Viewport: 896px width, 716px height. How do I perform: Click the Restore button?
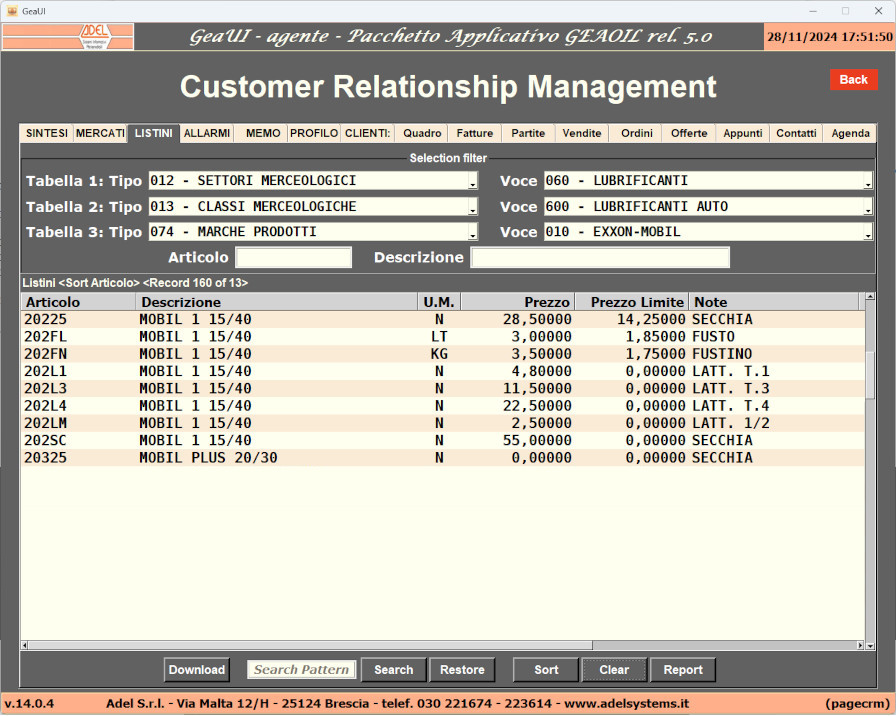[x=462, y=670]
